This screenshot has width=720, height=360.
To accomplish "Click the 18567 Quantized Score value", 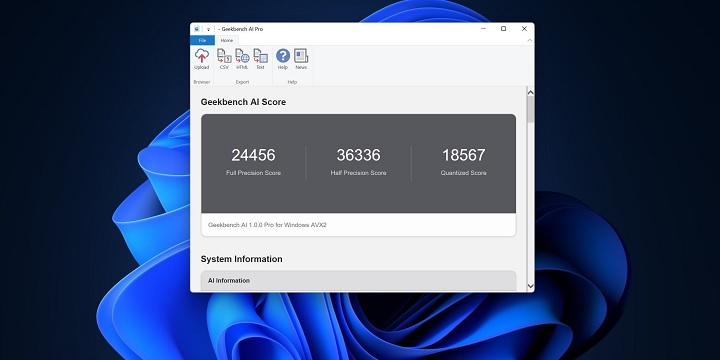I will [x=464, y=155].
